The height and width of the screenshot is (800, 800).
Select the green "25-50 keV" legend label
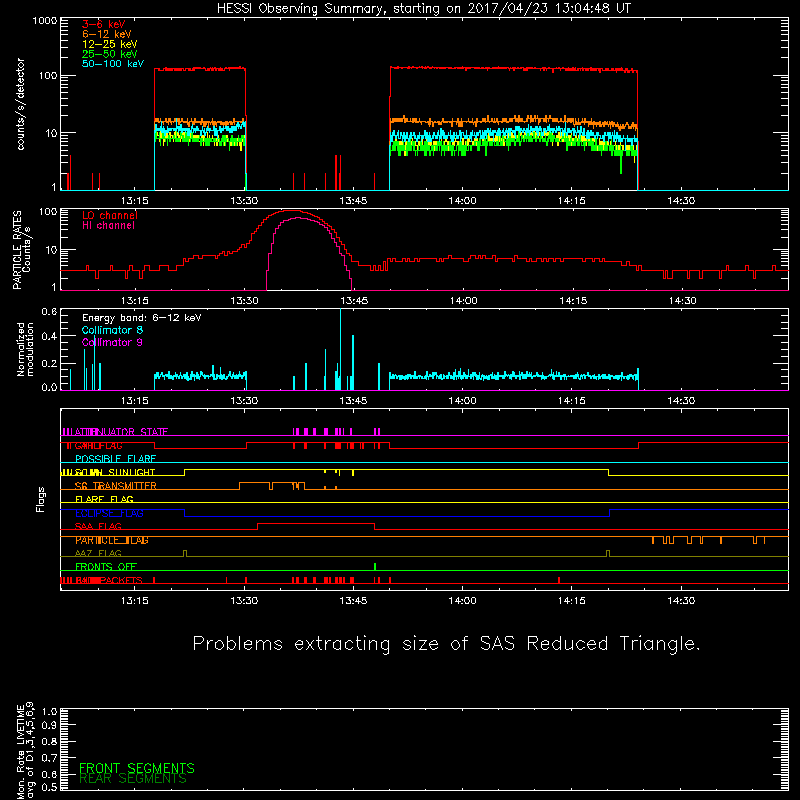(x=110, y=54)
